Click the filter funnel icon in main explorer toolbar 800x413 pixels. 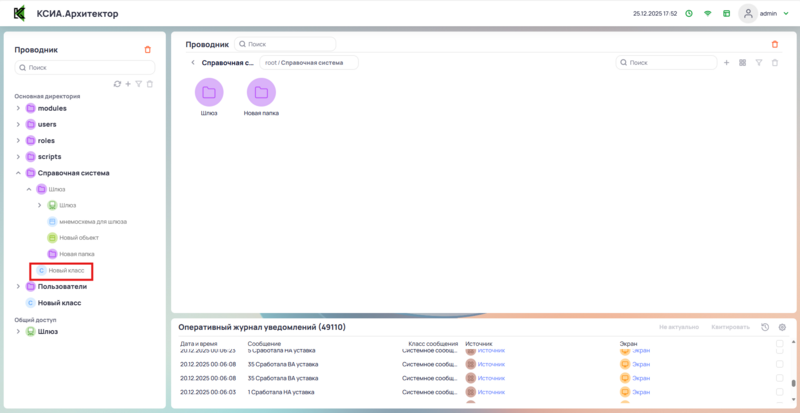tap(759, 63)
